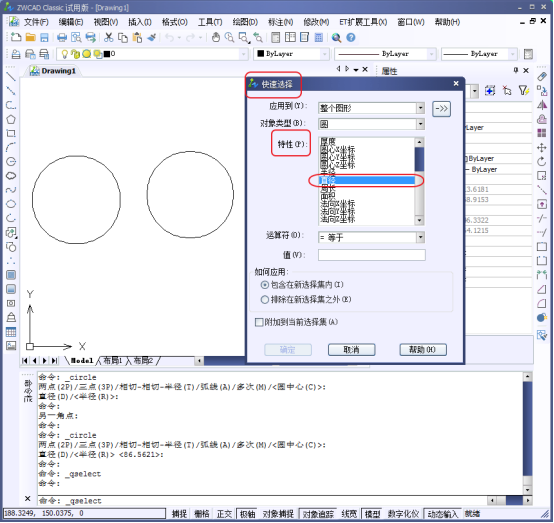This screenshot has width=554, height=523.
Task: Click the 取消 button
Action: pos(352,350)
